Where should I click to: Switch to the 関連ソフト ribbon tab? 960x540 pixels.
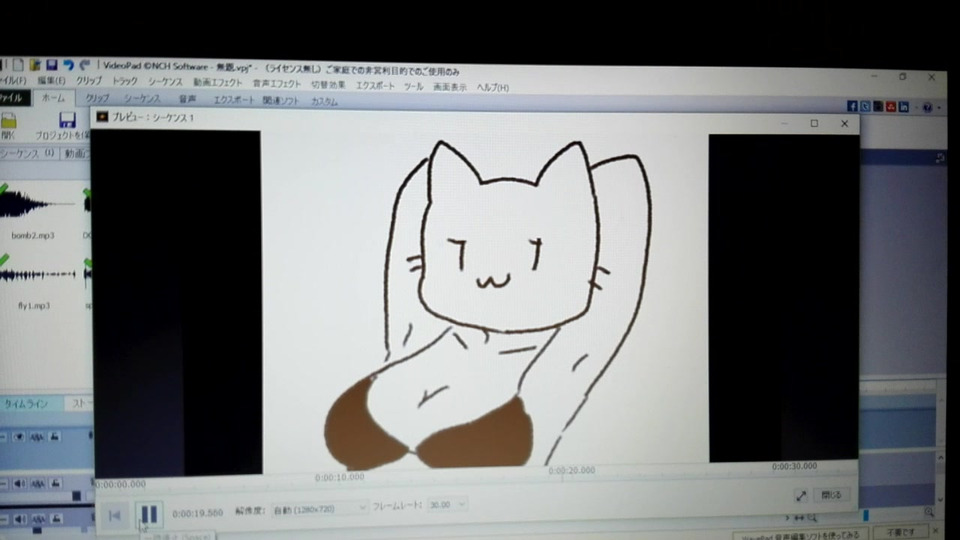[280, 100]
